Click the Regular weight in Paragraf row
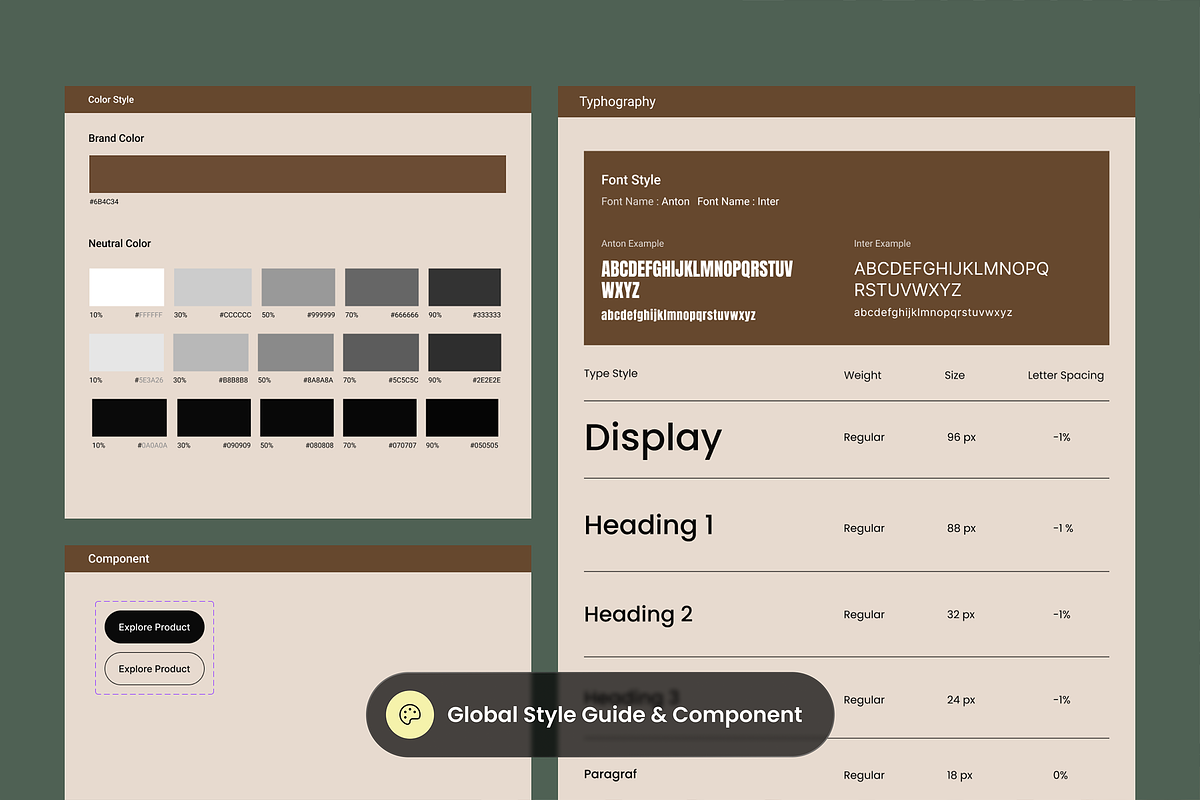This screenshot has width=1200, height=800. [x=864, y=775]
